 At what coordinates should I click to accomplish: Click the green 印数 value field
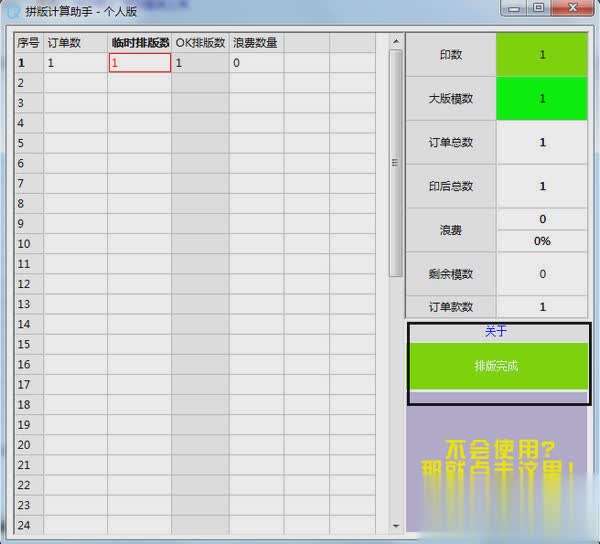pos(542,55)
